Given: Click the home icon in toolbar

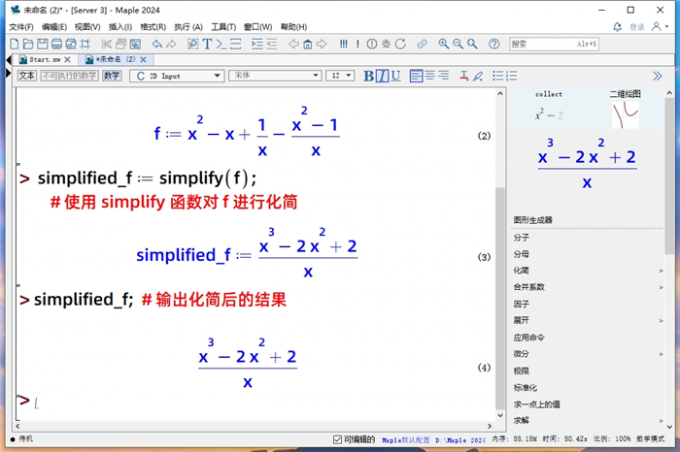Looking at the screenshot, I should pyautogui.click(x=307, y=44).
